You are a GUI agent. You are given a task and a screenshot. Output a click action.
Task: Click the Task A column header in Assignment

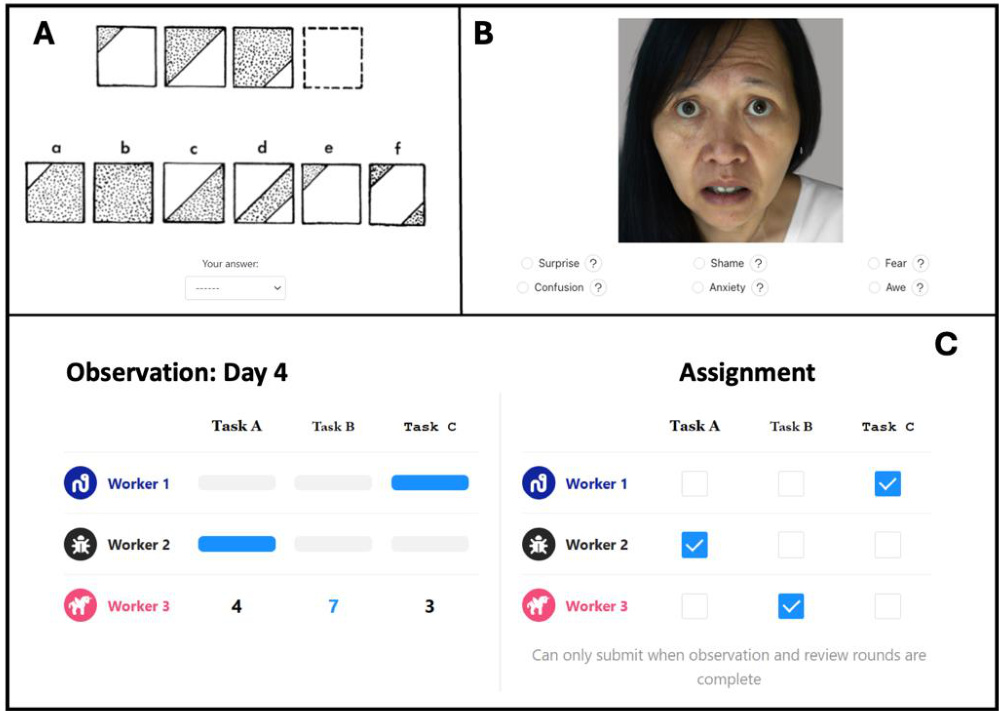(x=694, y=426)
